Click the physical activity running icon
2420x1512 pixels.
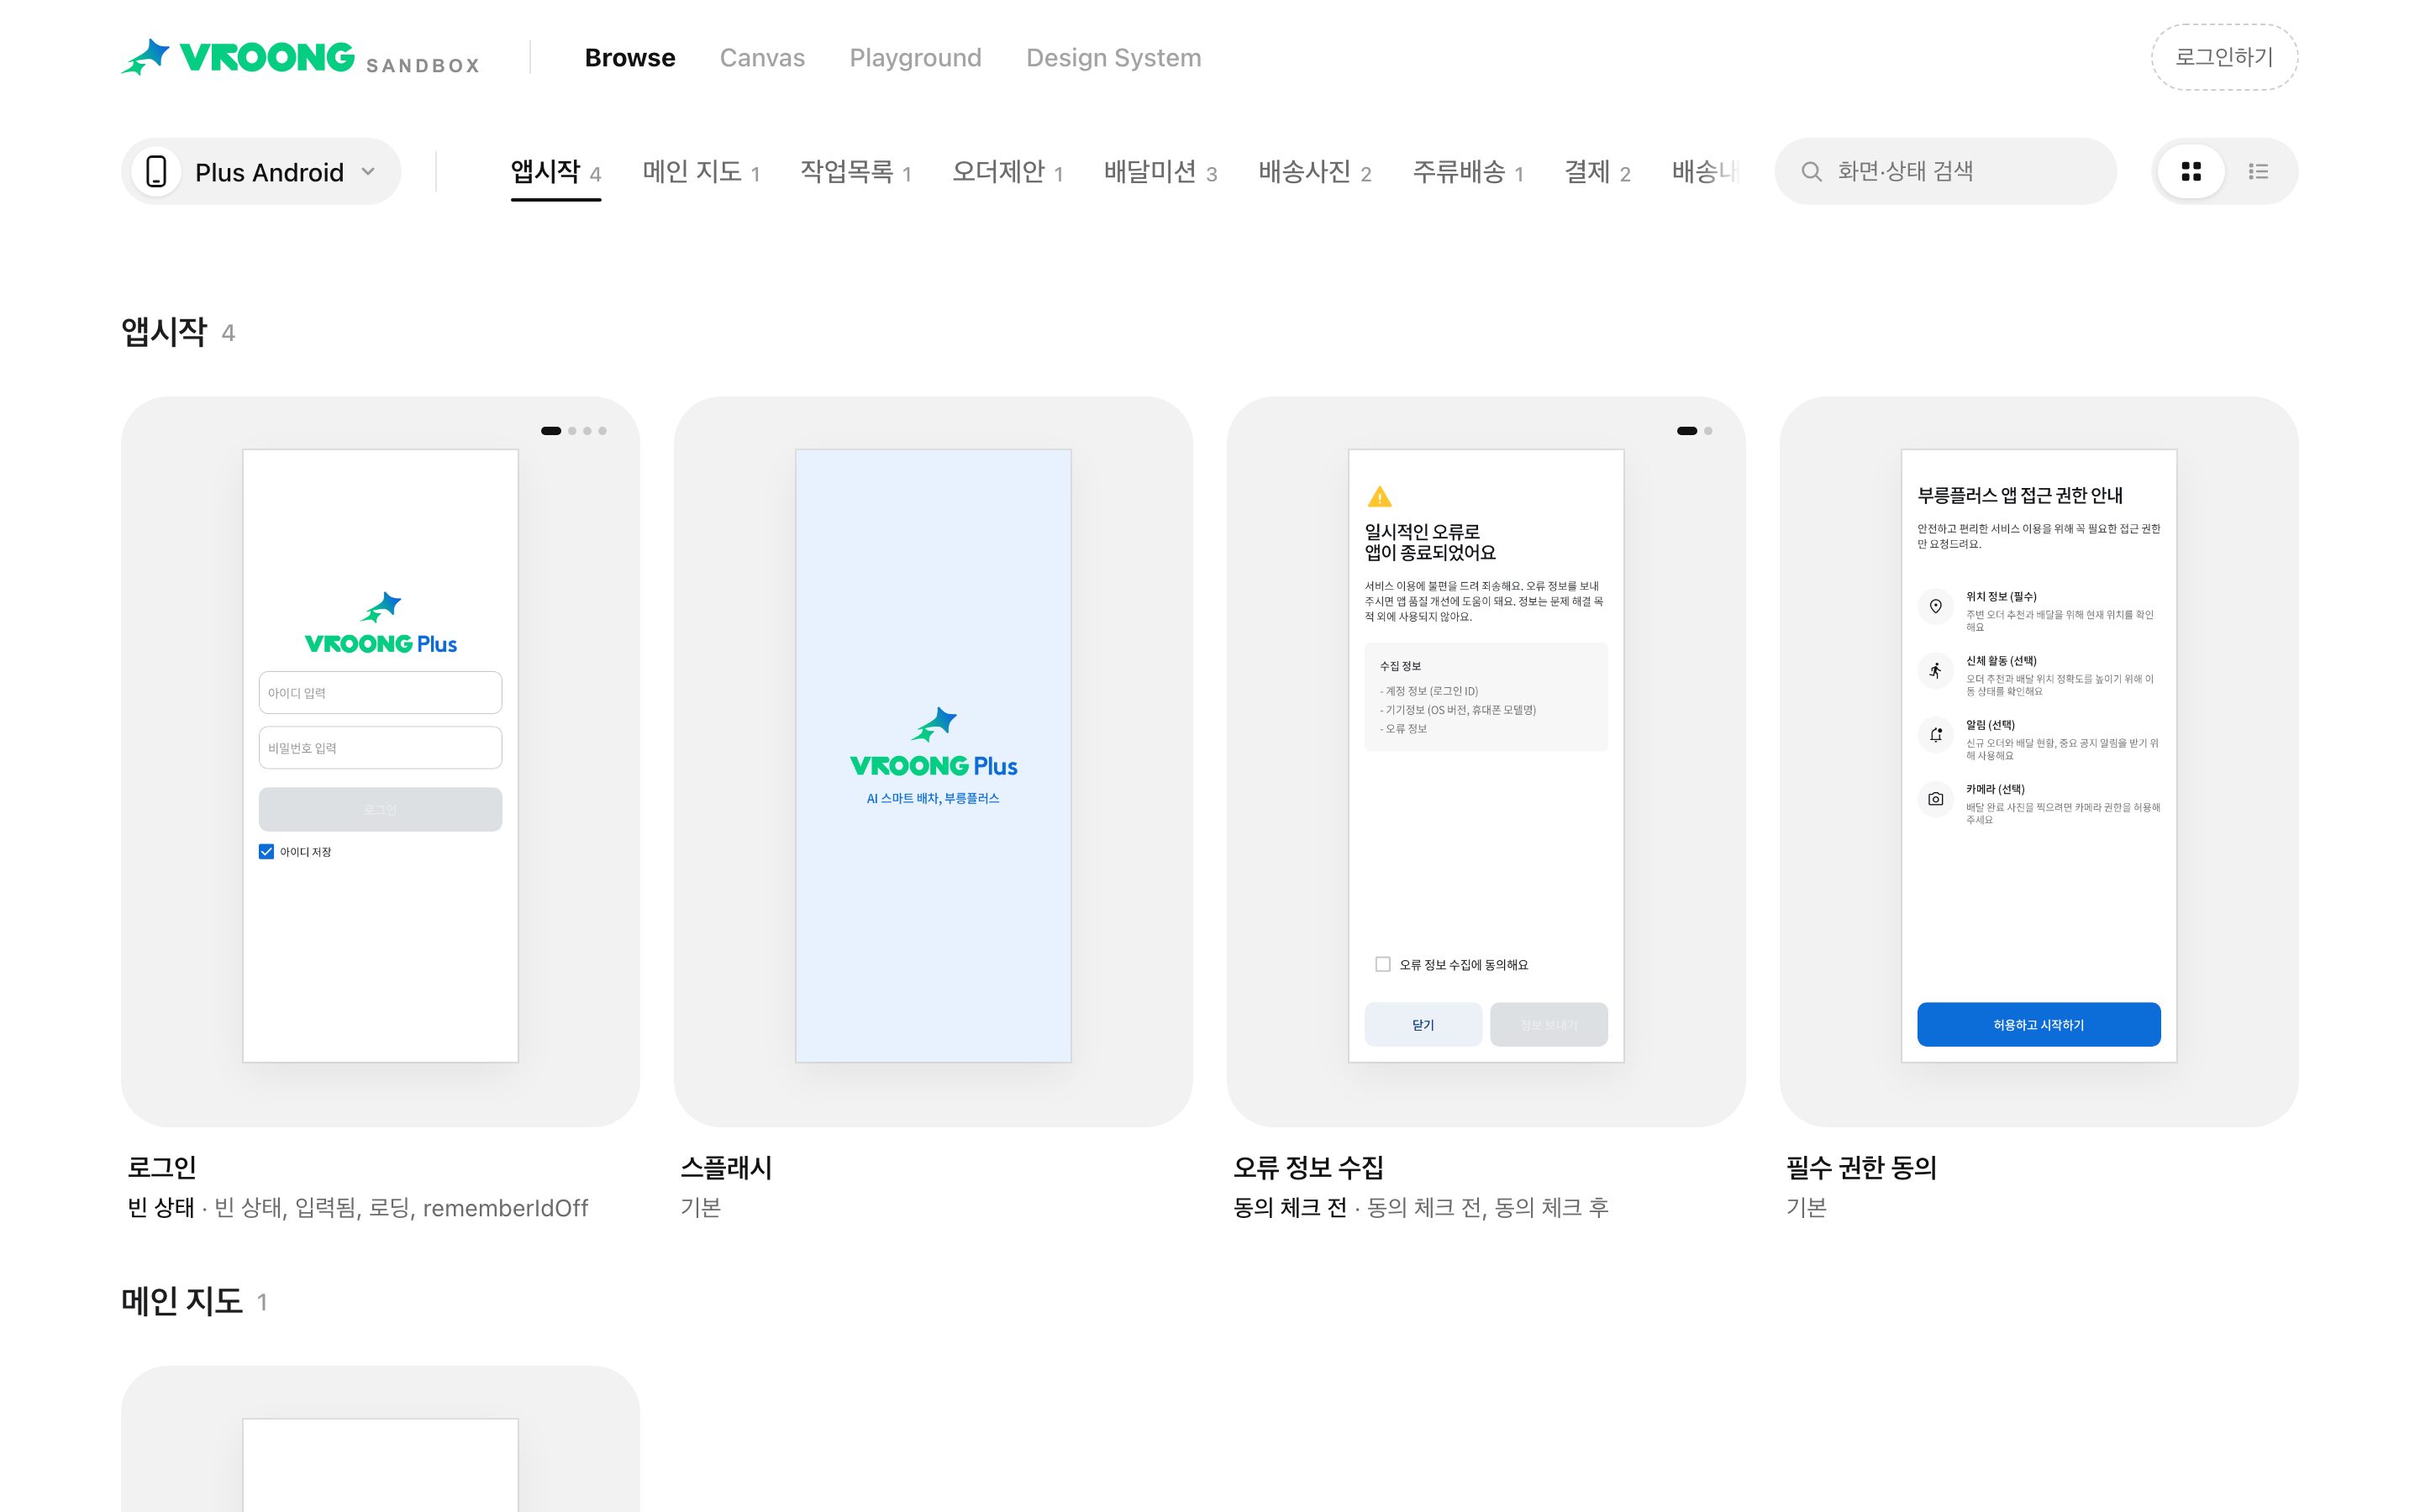click(1935, 670)
